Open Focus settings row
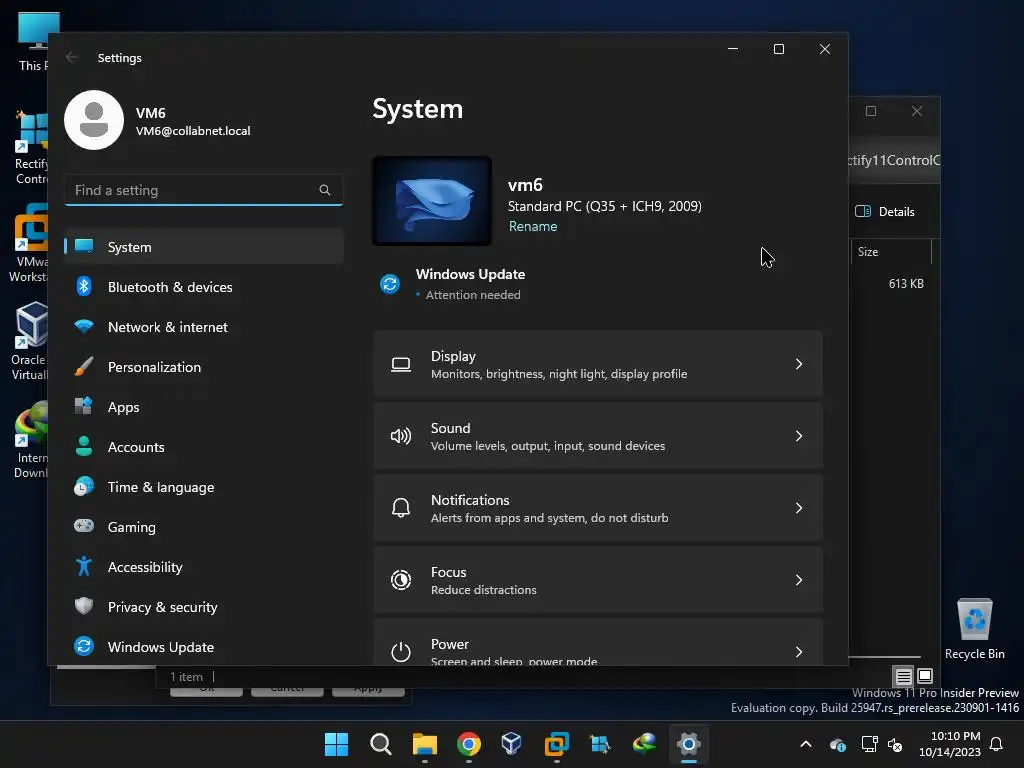Image resolution: width=1024 pixels, height=768 pixels. tap(598, 580)
